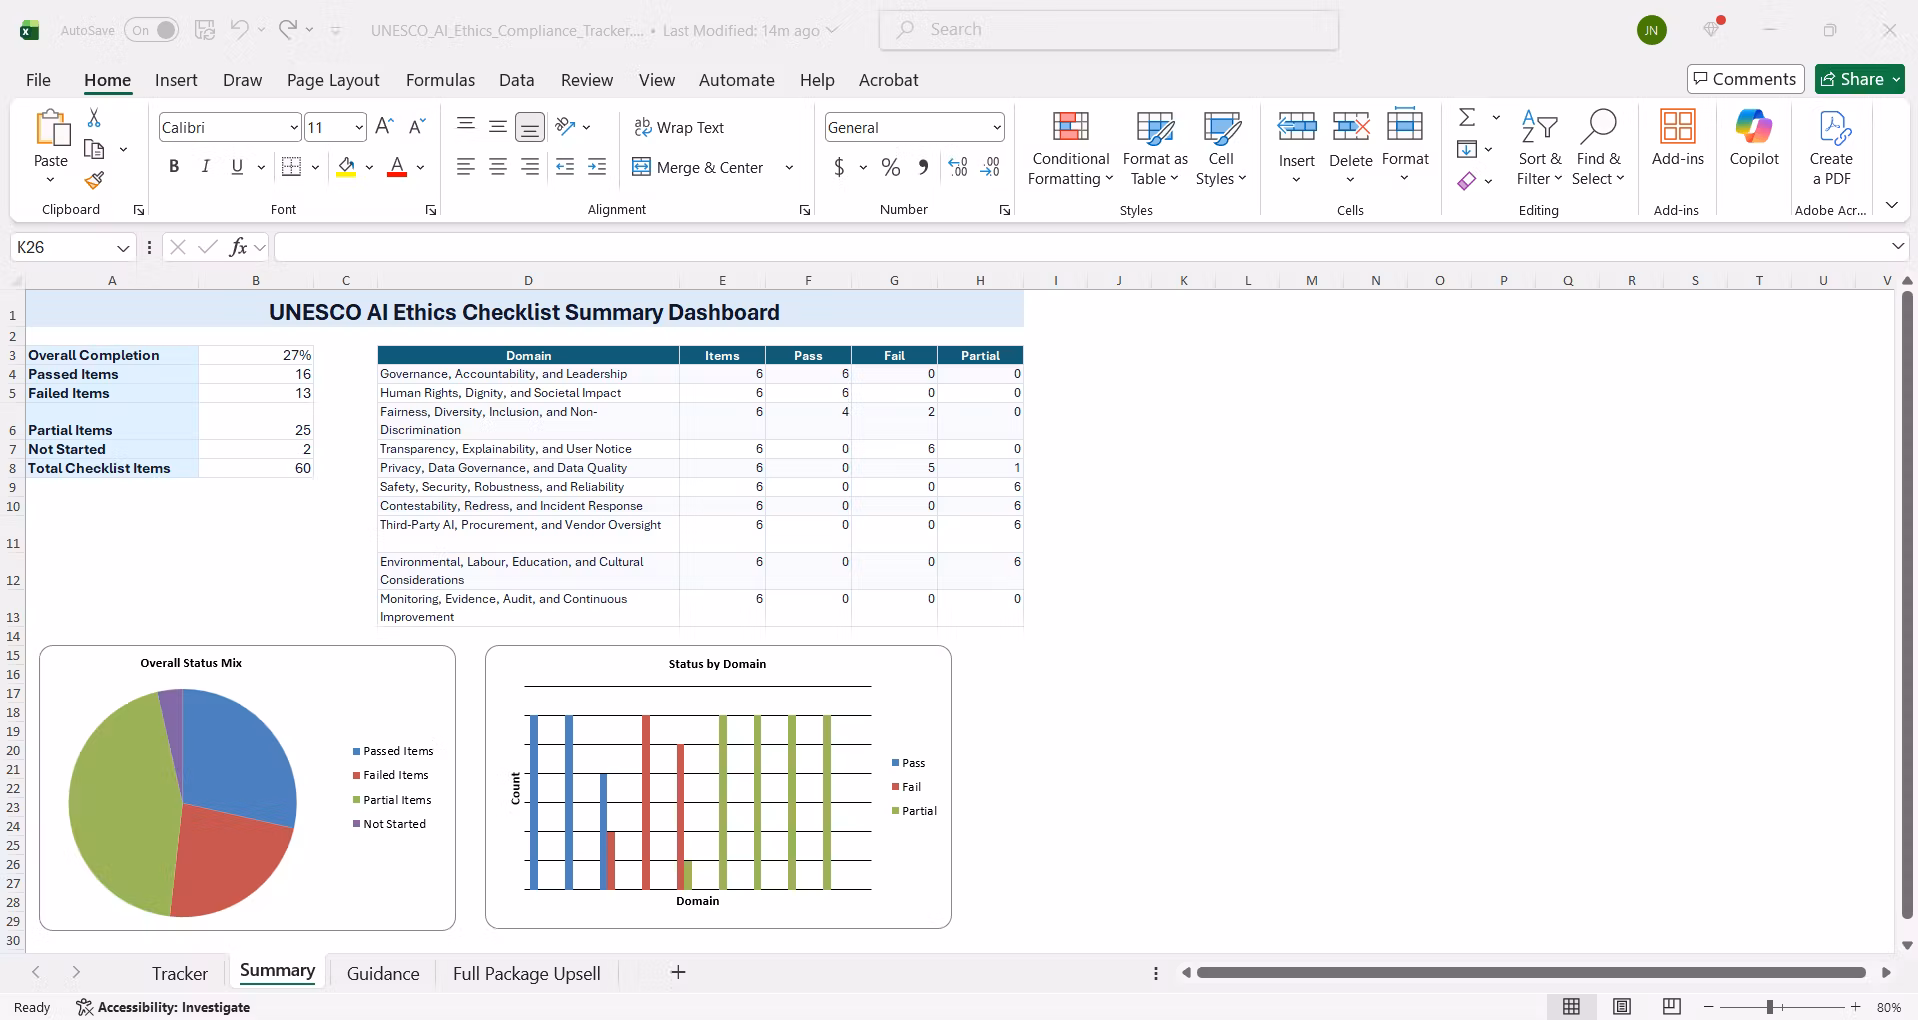Toggle Underline formatting
This screenshot has height=1020, width=1918.
pos(237,167)
